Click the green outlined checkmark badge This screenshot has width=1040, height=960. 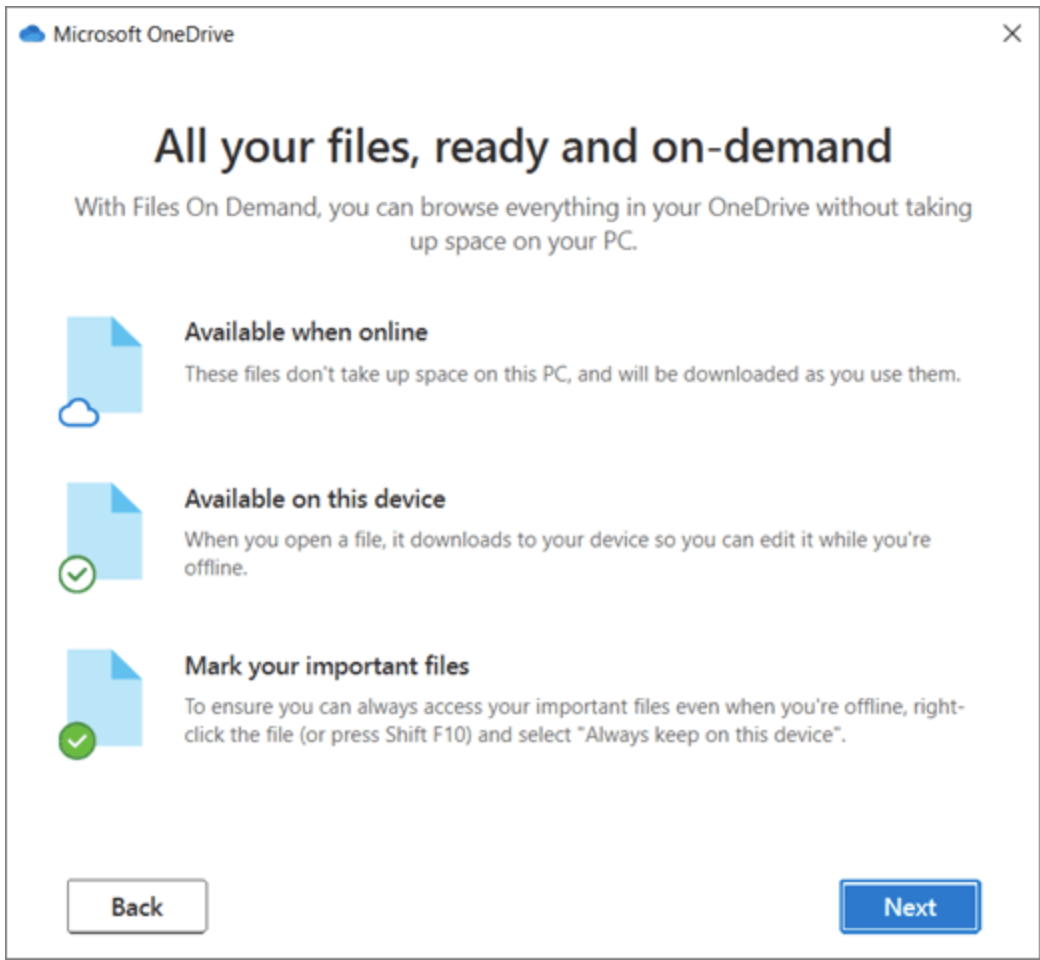(x=77, y=575)
